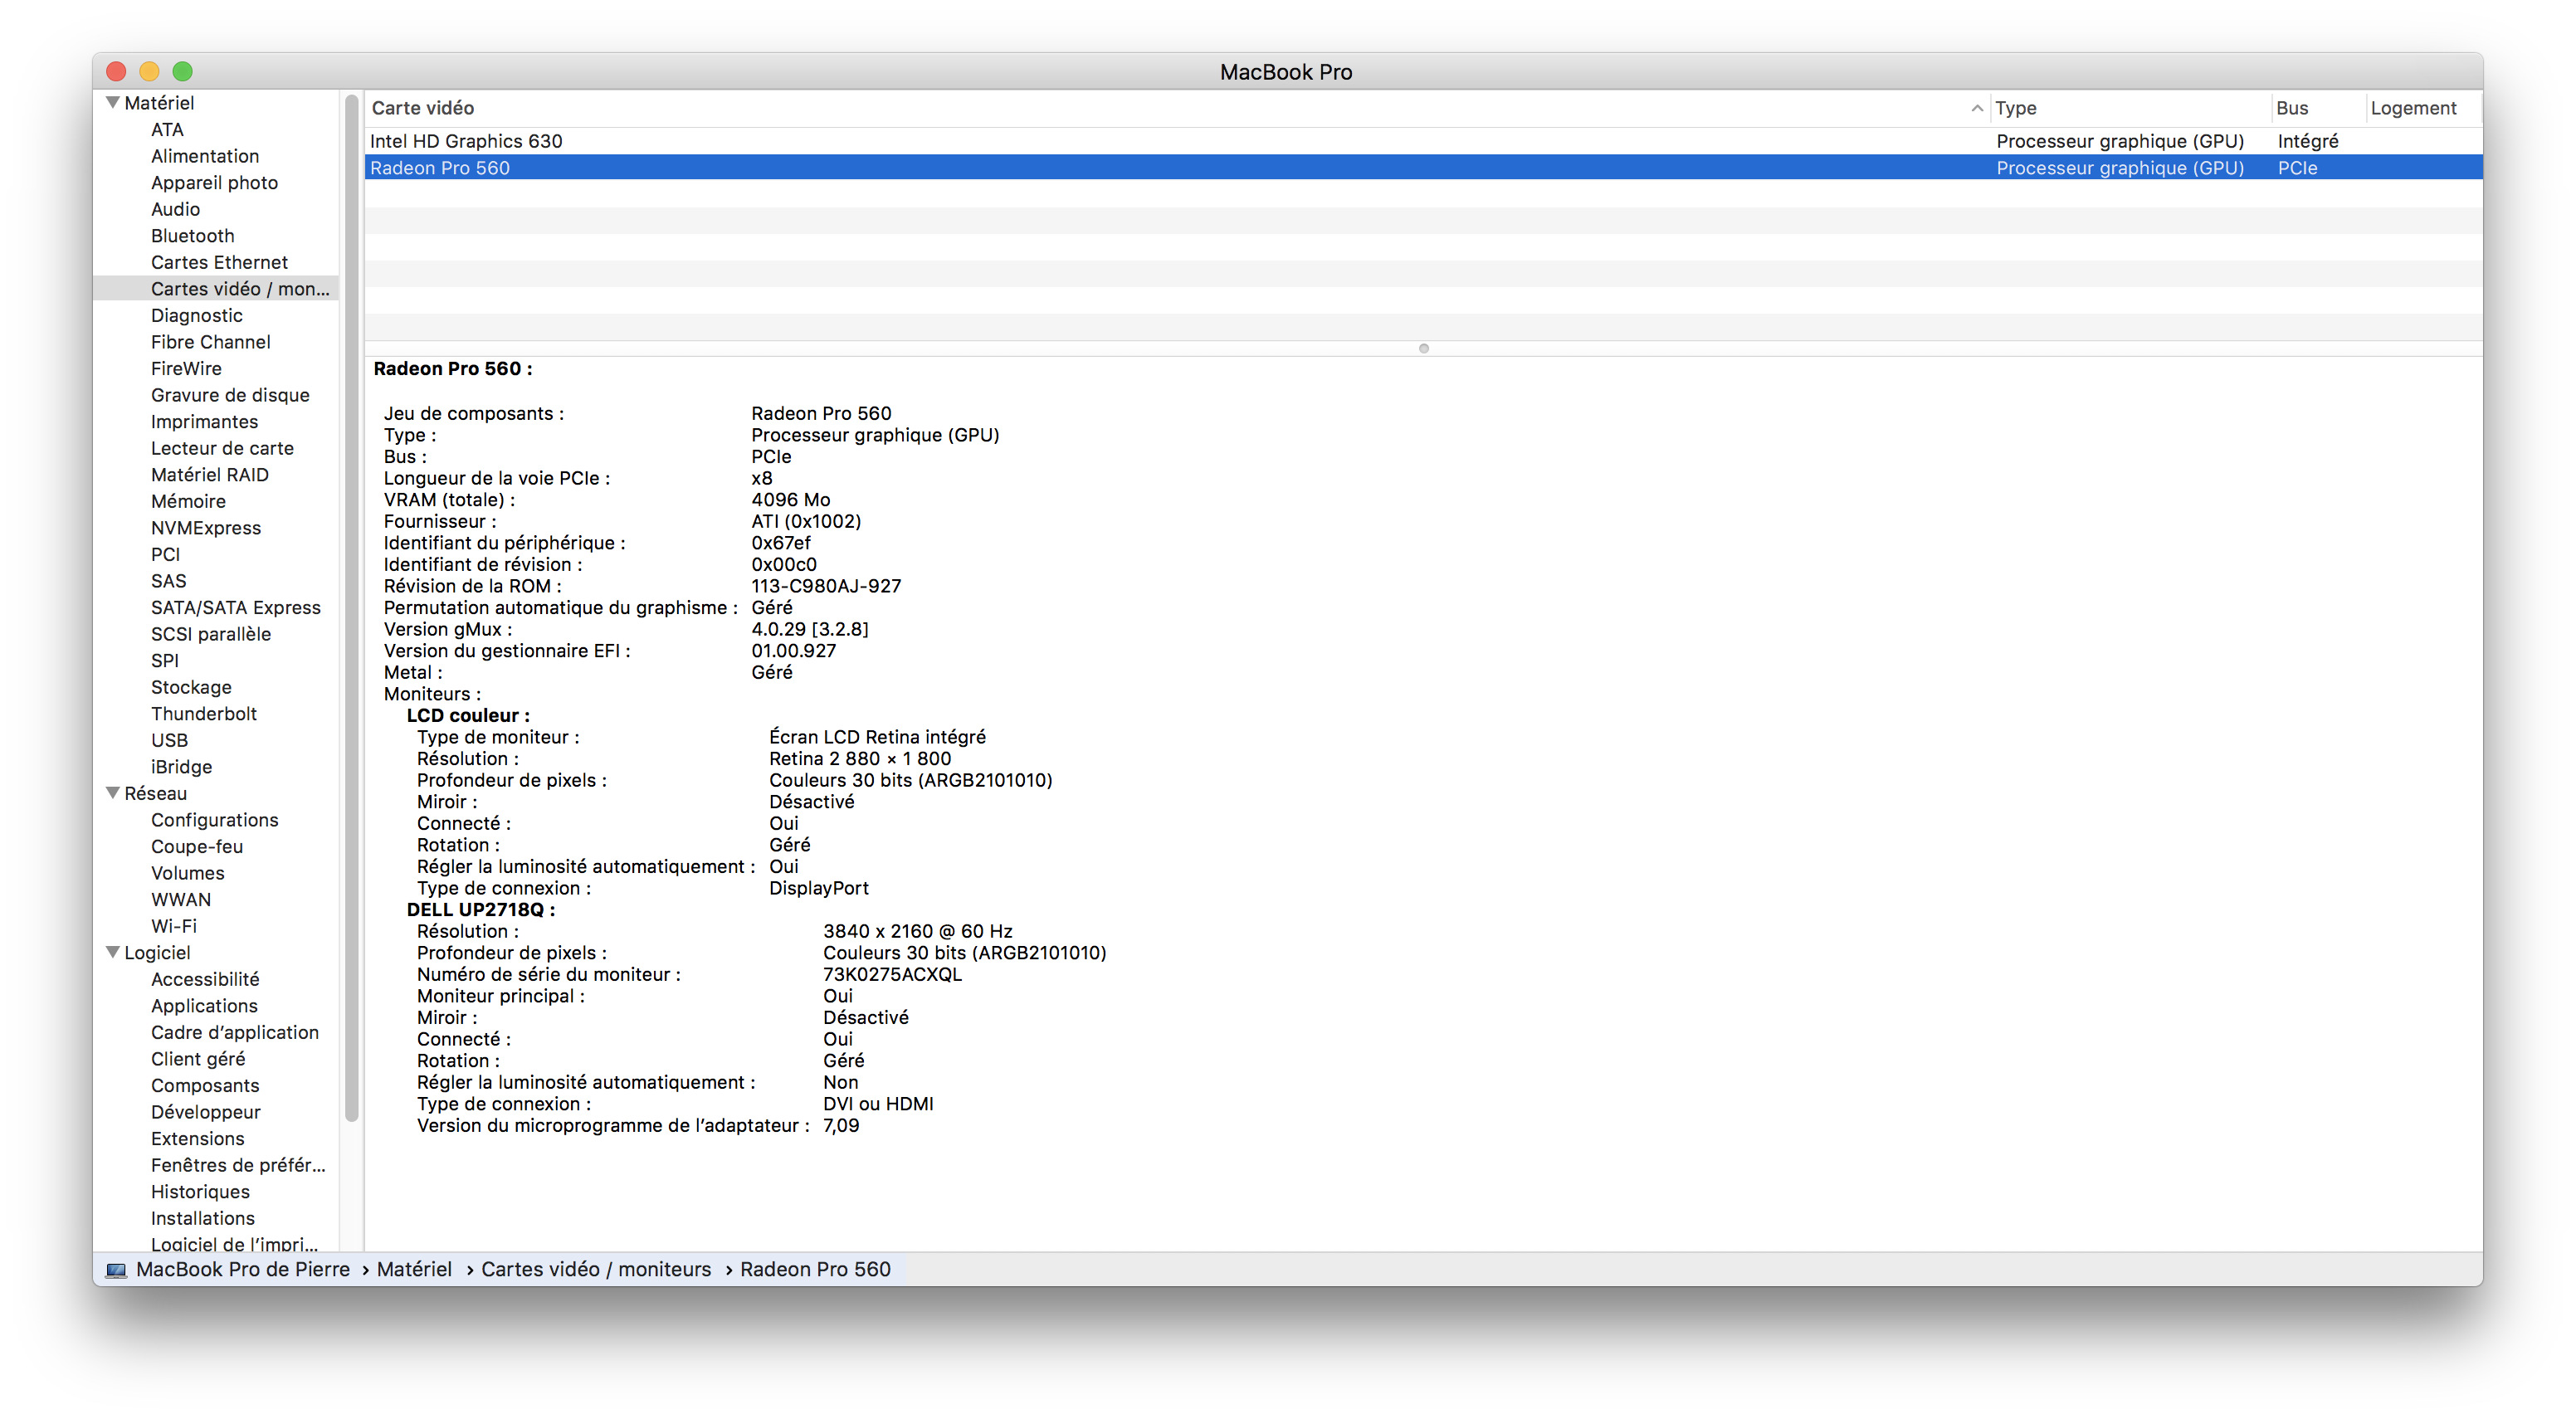Click the sort arrow in Carte vidéo header
Image resolution: width=2576 pixels, height=1419 pixels.
coord(1976,108)
